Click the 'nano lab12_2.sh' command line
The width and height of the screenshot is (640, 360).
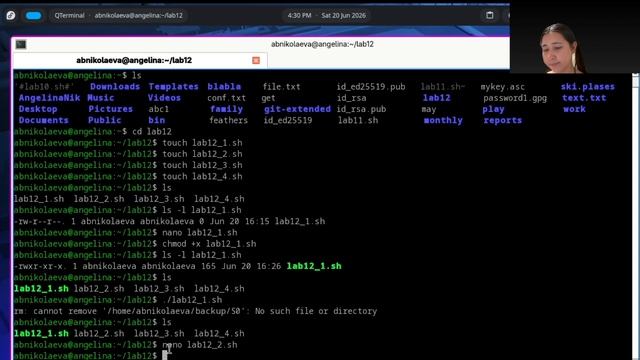[x=200, y=345]
